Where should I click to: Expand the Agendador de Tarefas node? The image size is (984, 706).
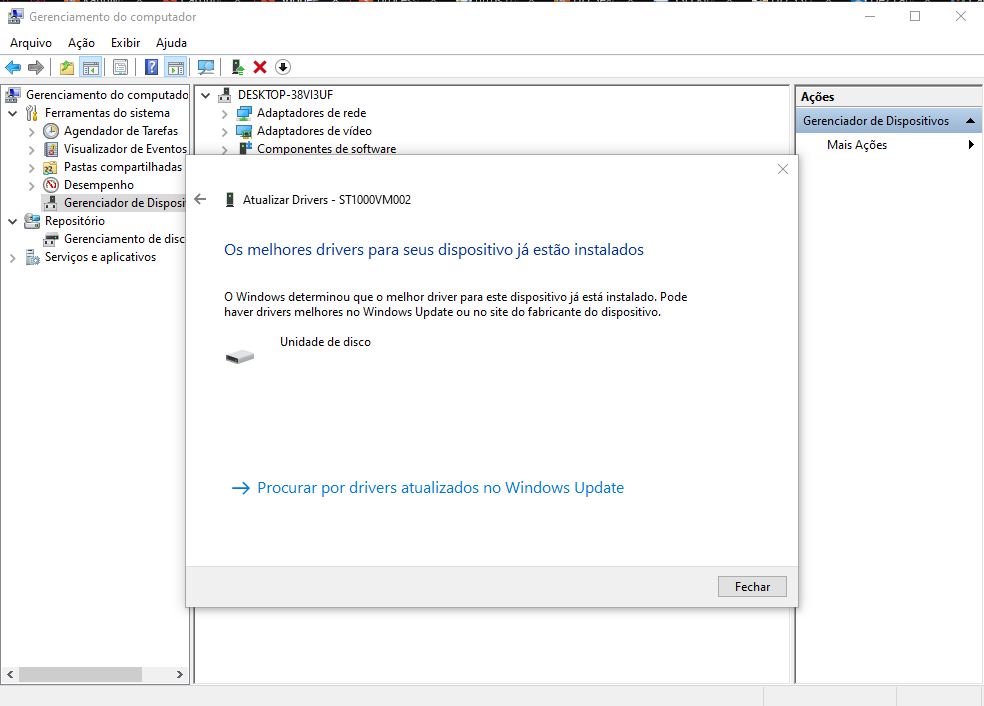pyautogui.click(x=31, y=132)
